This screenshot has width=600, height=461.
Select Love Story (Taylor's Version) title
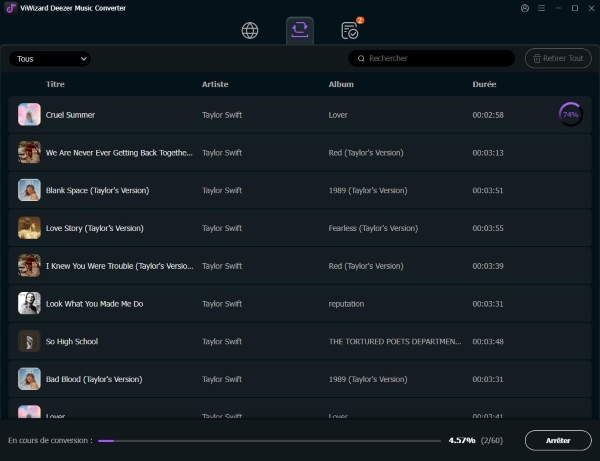(95, 228)
